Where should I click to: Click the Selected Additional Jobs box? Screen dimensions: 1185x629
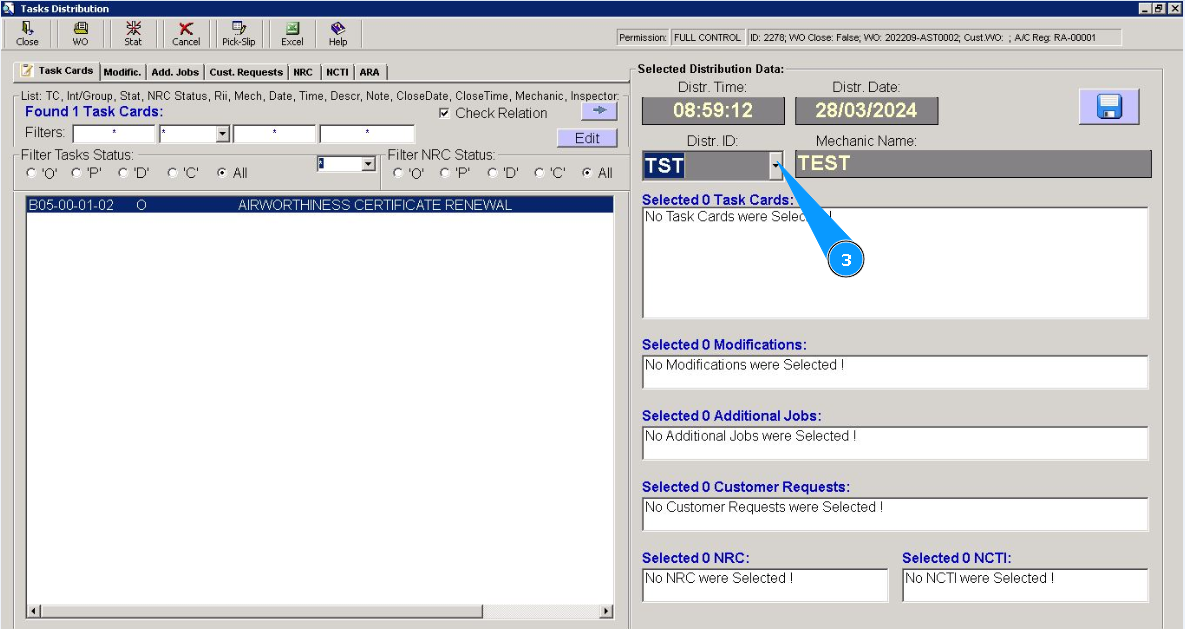coord(896,443)
